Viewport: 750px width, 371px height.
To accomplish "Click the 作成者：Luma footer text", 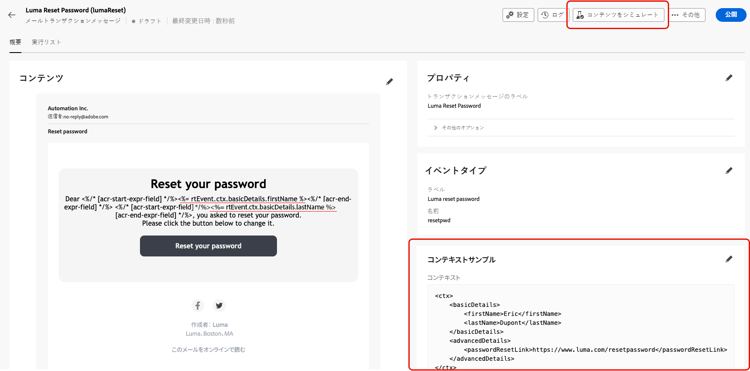I will (209, 325).
